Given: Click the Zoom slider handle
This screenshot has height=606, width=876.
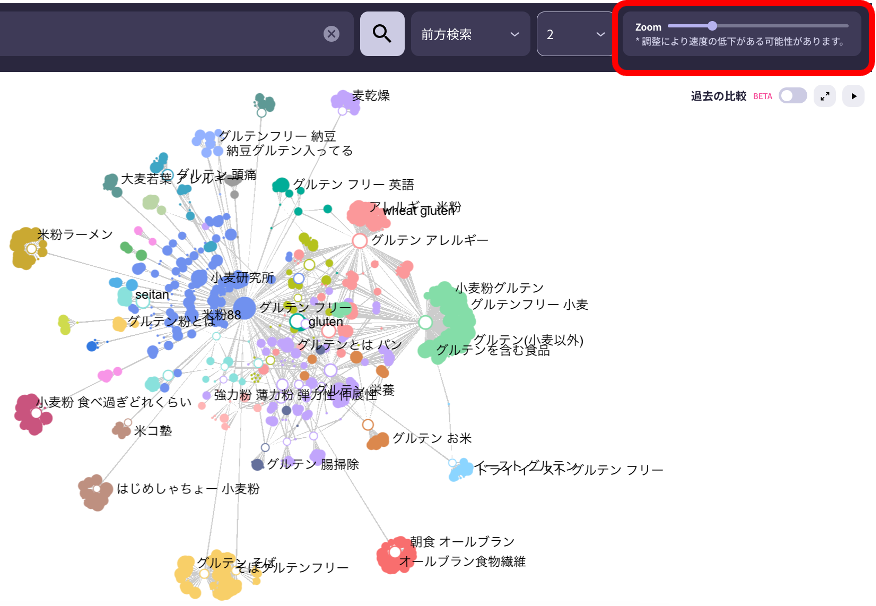Looking at the screenshot, I should click(712, 26).
